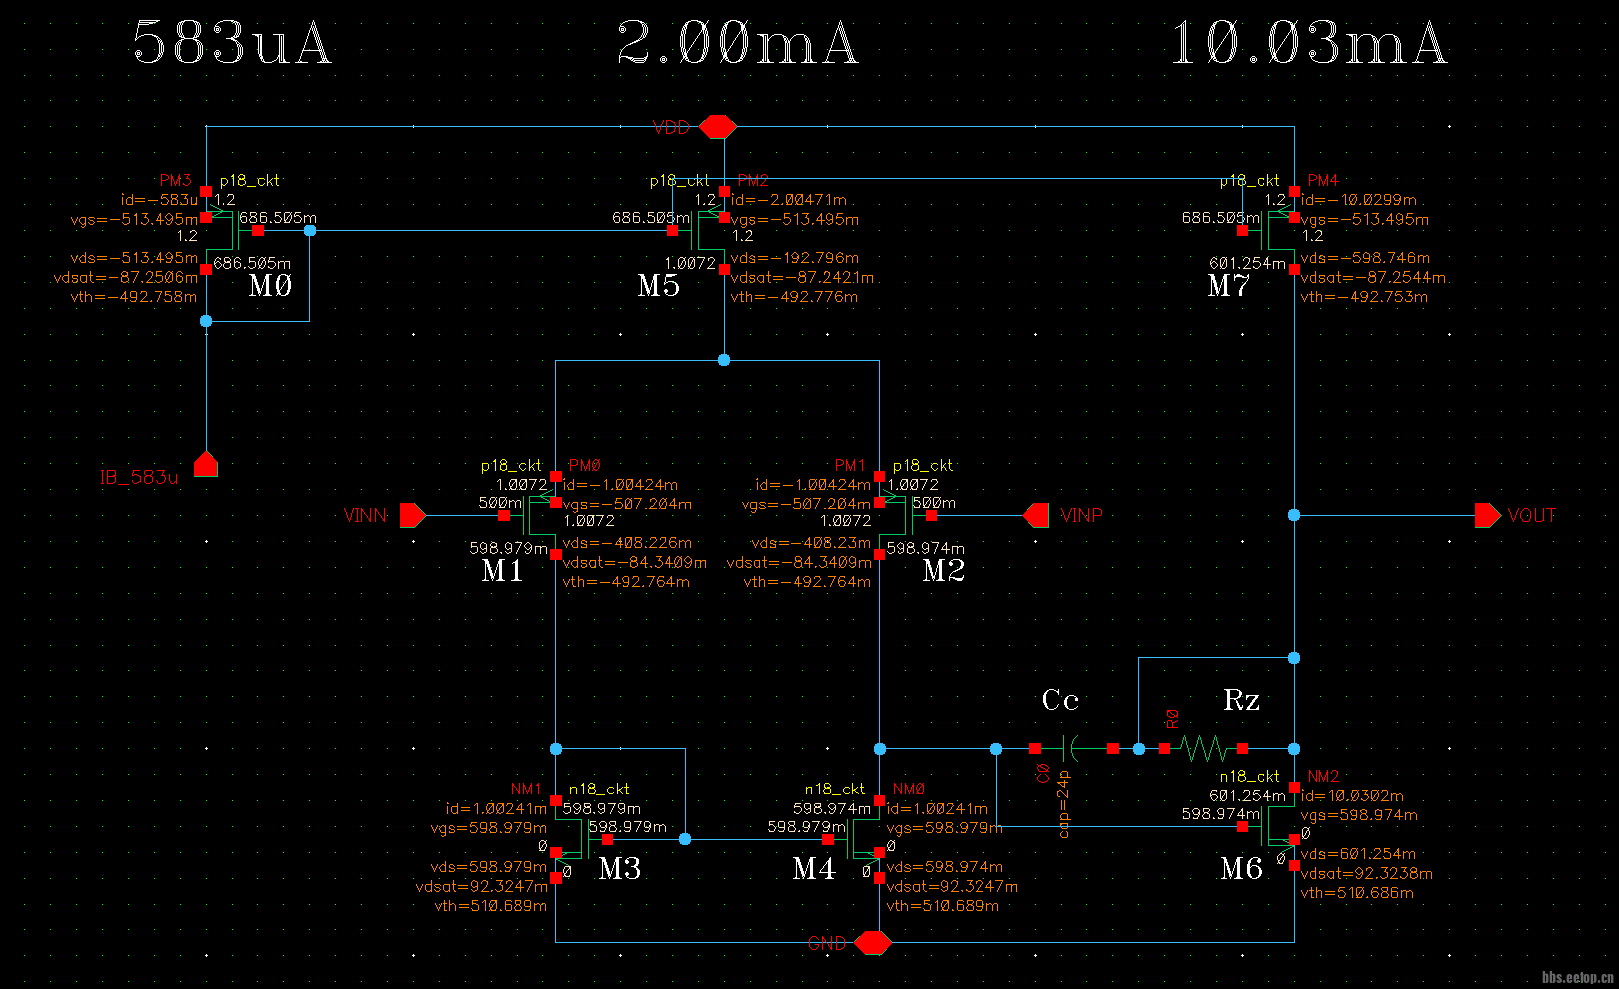Select the VINP input pin
The image size is (1619, 989).
(1037, 516)
